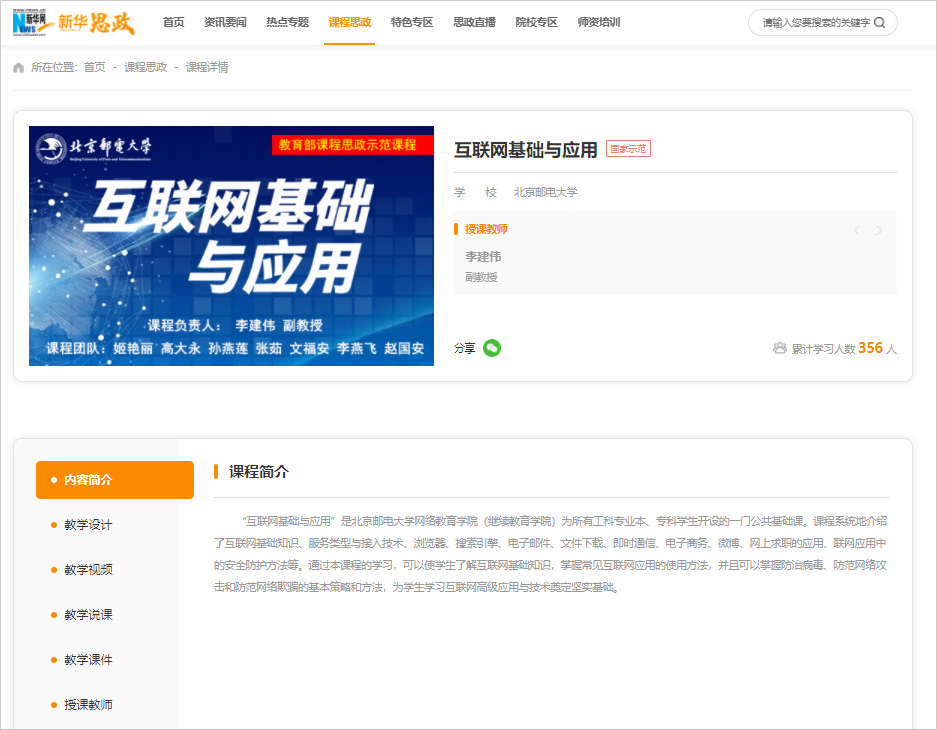
Task: Click the 首页 breadcrumb link
Action: (x=94, y=68)
